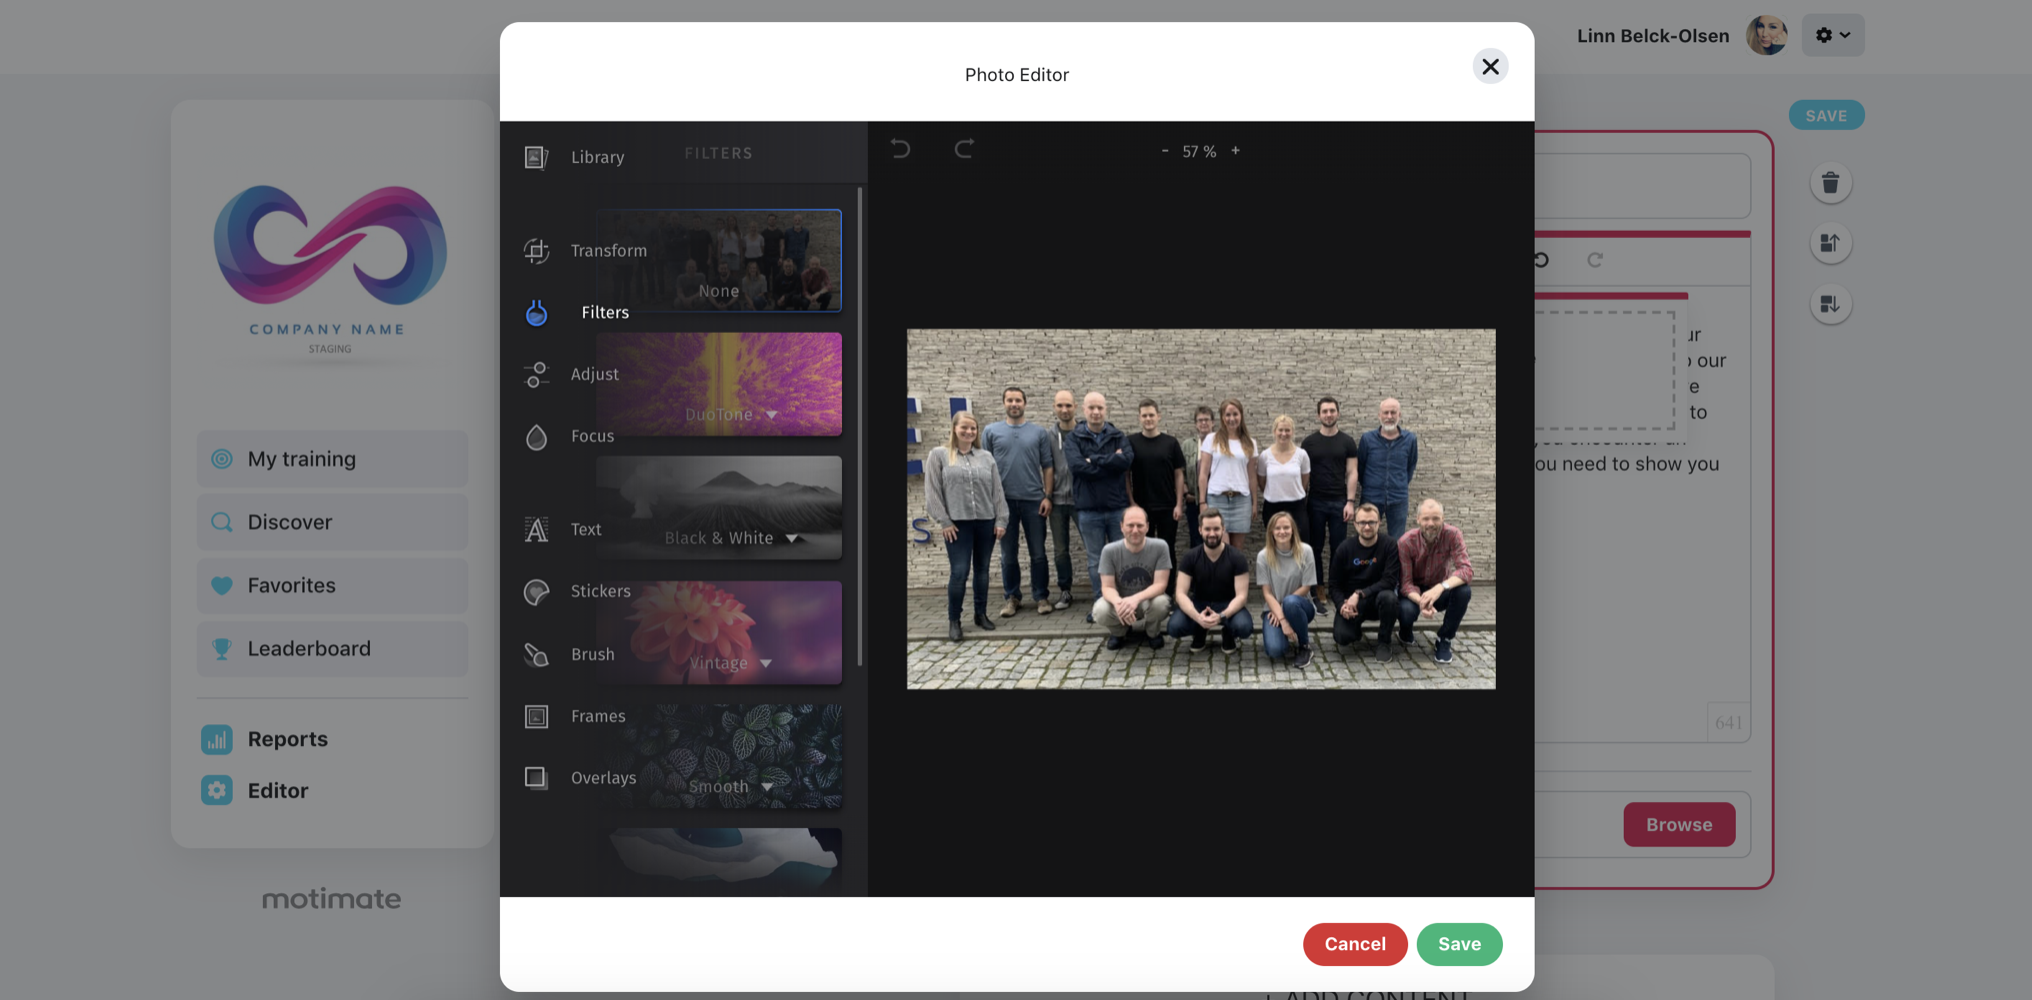Click the My training target icon

[x=222, y=459]
